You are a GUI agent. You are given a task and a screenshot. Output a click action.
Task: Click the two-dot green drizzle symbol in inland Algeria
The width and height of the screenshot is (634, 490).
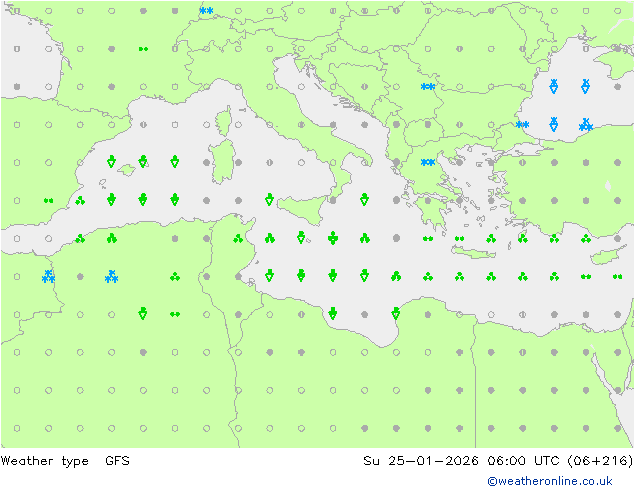tap(175, 314)
